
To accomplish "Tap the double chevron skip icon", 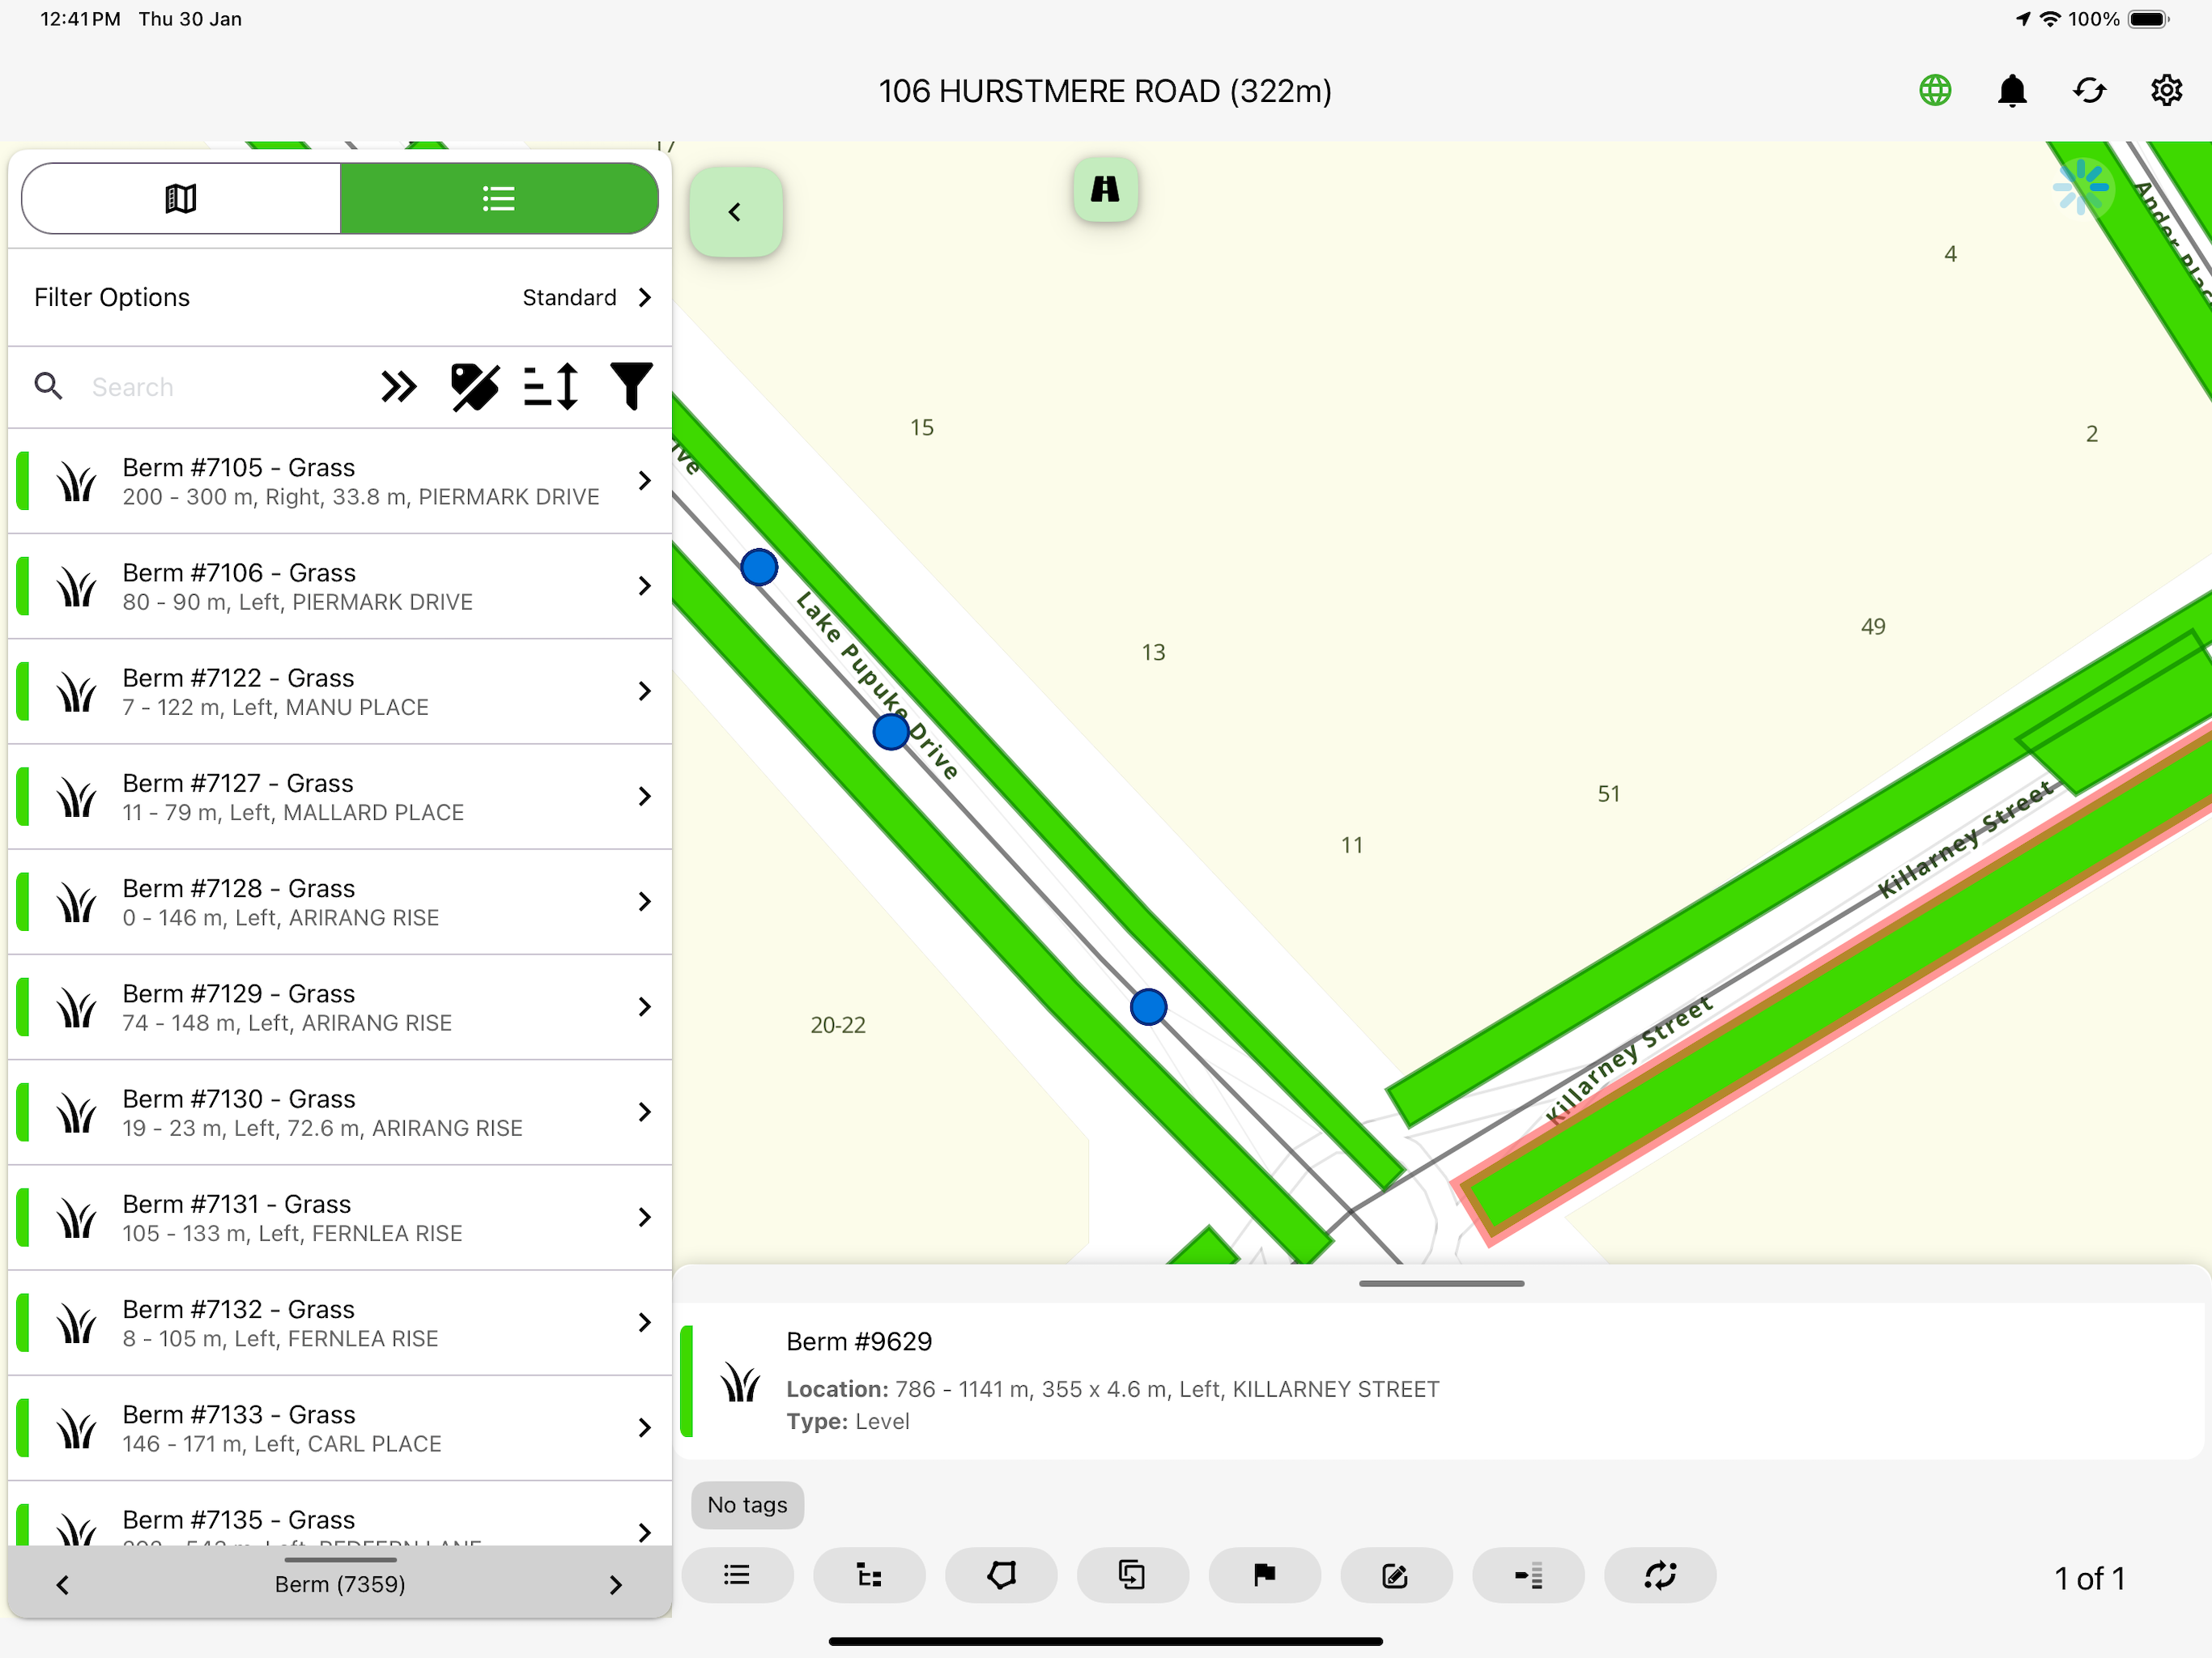I will [398, 387].
